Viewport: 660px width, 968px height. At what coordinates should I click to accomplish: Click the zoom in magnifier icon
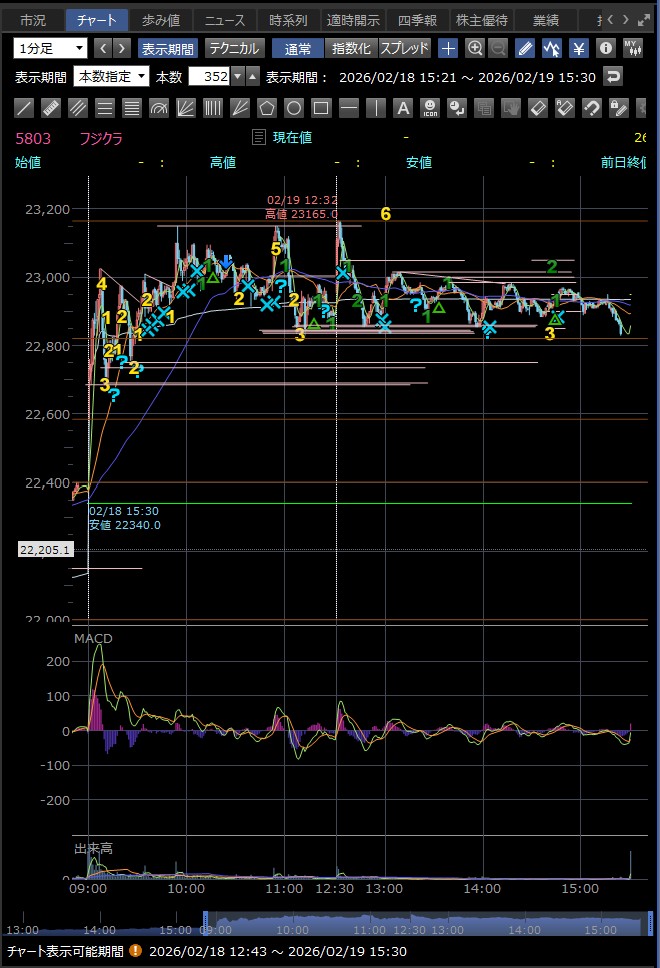coord(474,48)
